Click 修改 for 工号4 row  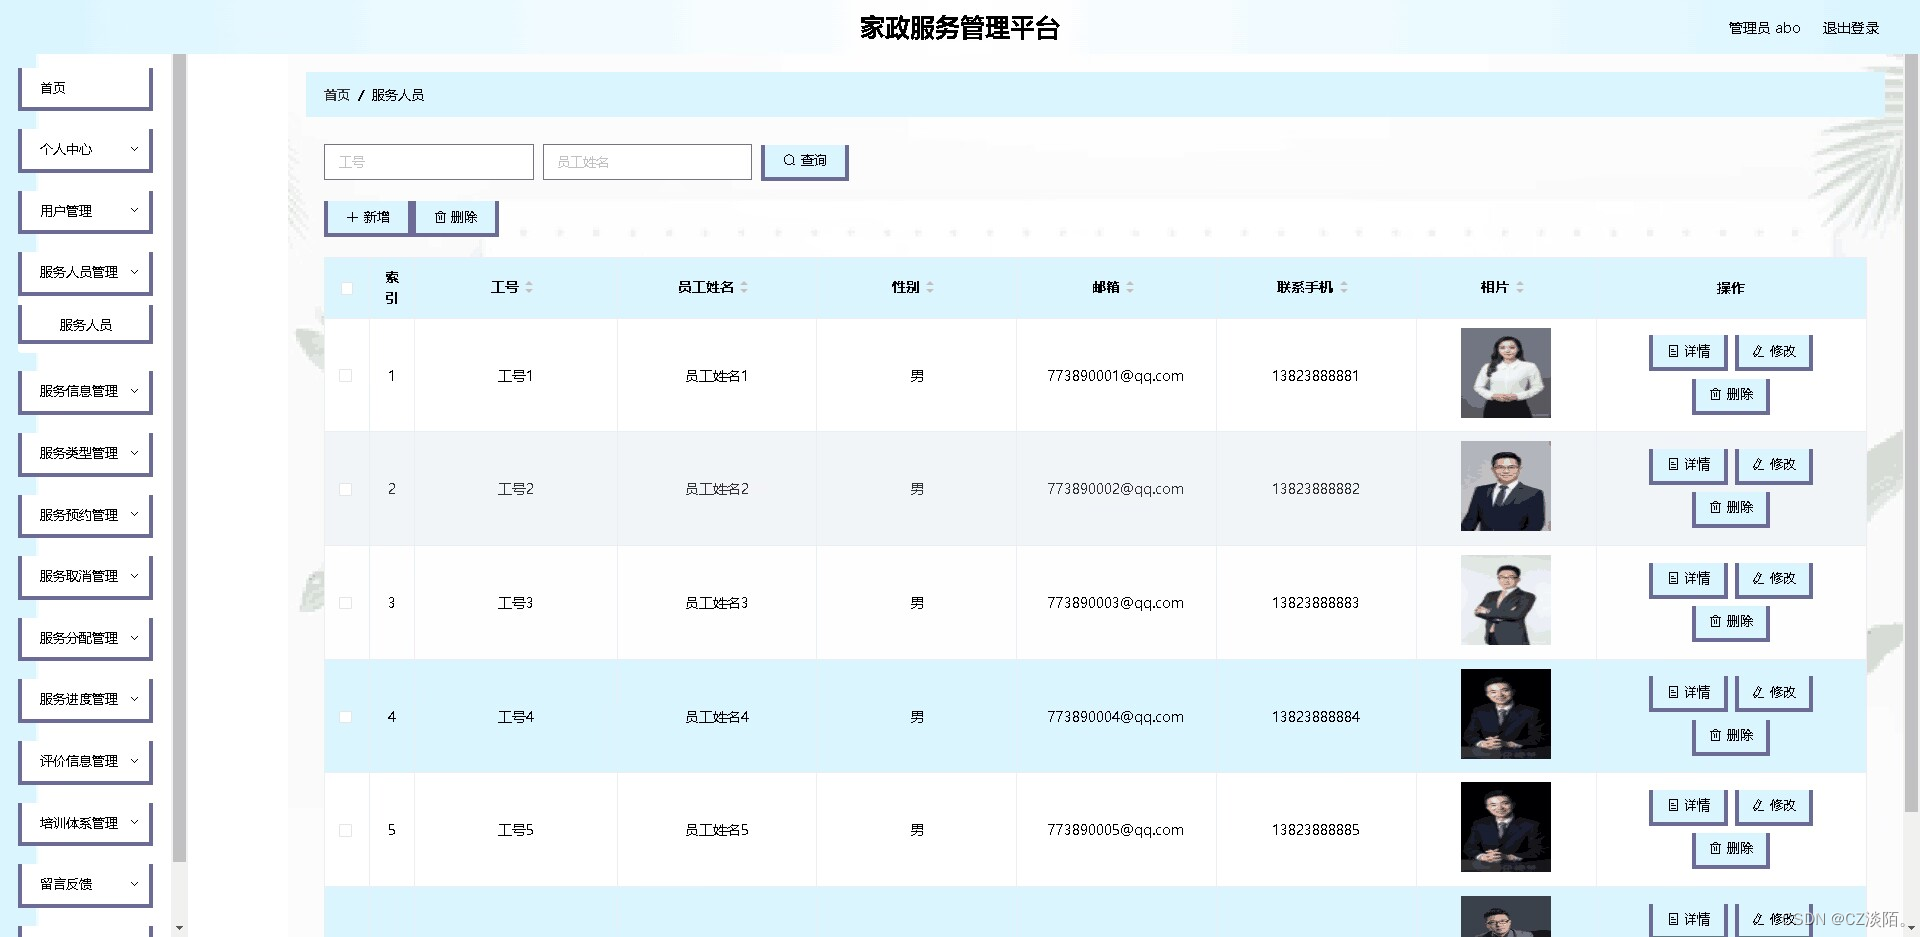pyautogui.click(x=1773, y=692)
